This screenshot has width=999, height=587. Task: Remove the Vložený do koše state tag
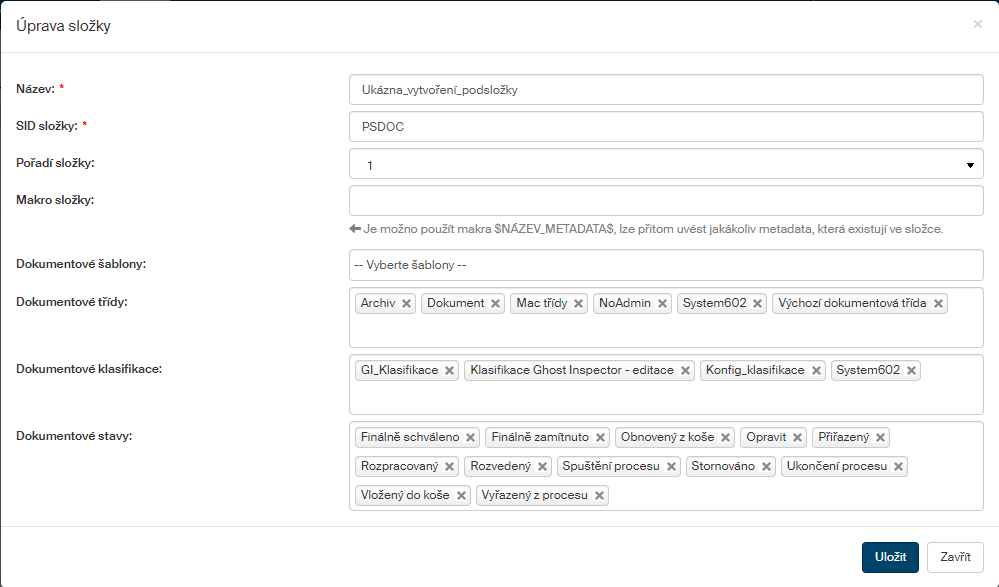461,496
